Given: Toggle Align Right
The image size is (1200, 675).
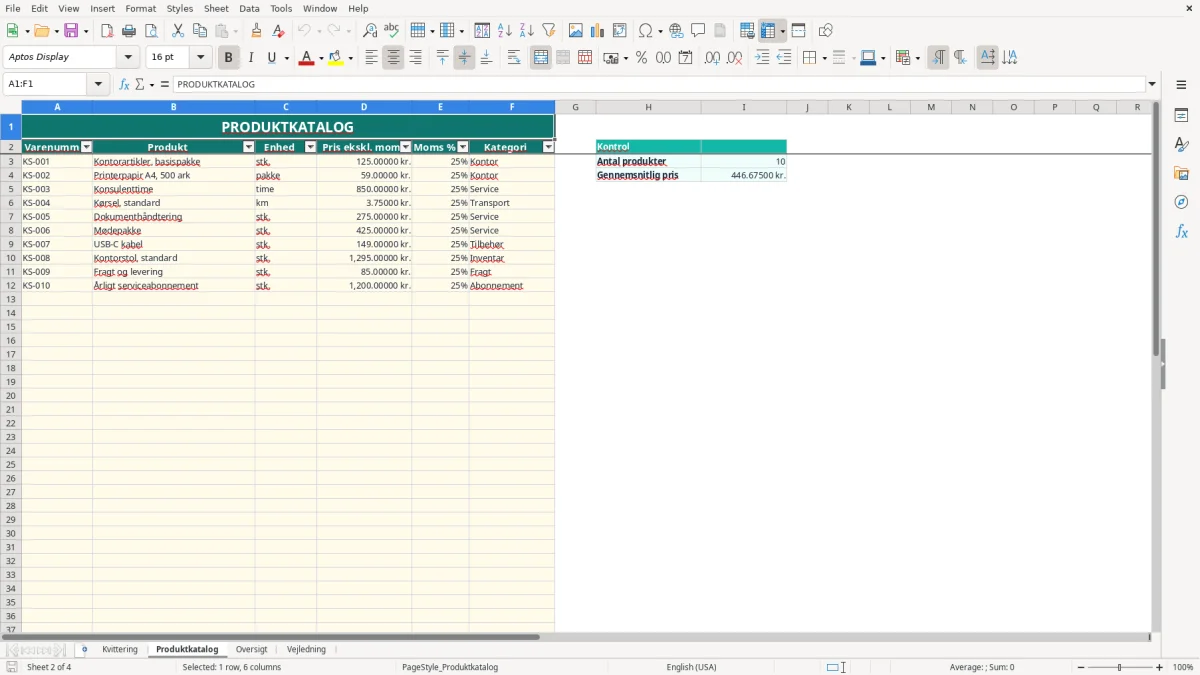Looking at the screenshot, I should click(x=415, y=58).
